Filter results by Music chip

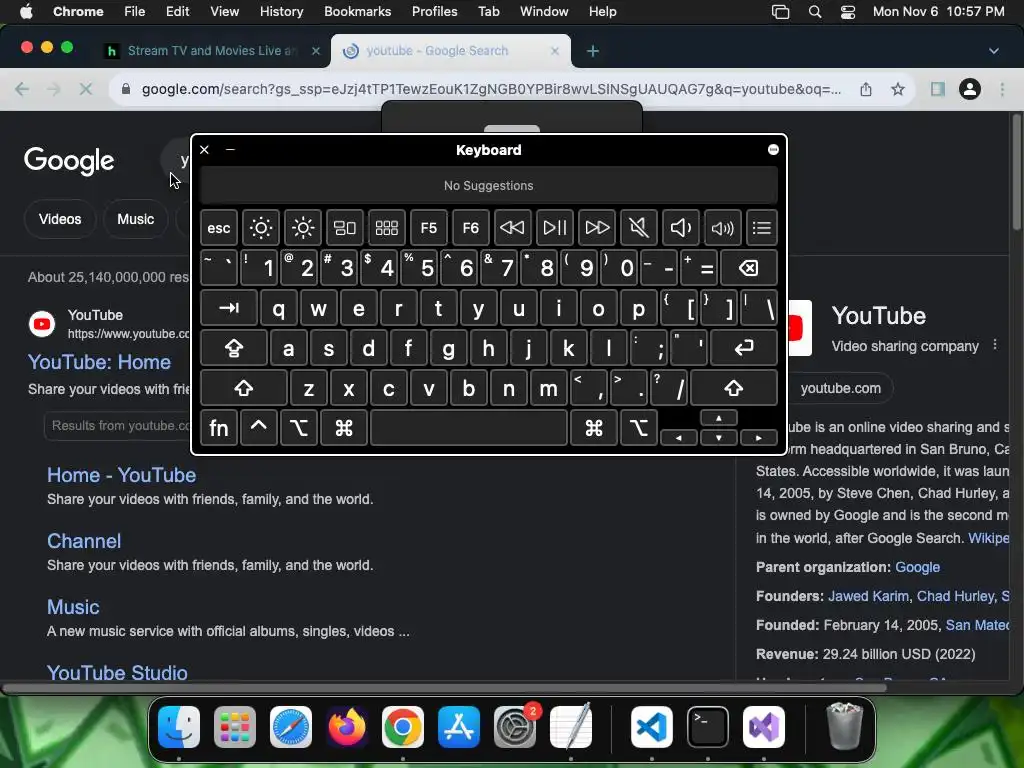point(135,219)
